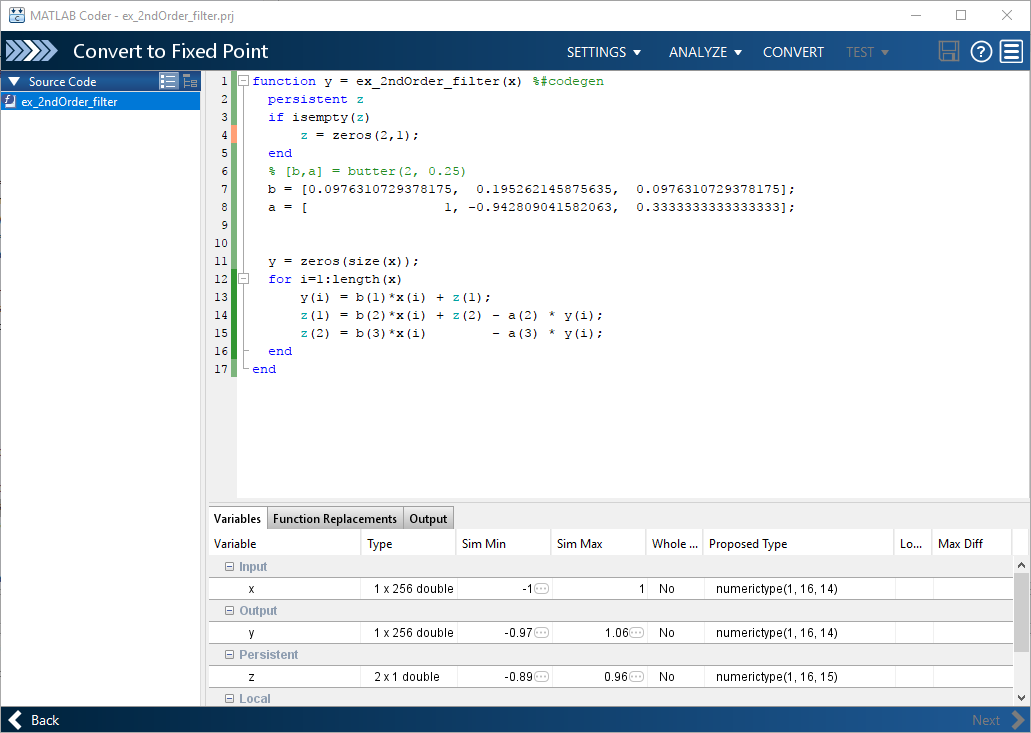Collapse the Persistent variable group
The width and height of the screenshot is (1031, 733).
click(x=229, y=655)
